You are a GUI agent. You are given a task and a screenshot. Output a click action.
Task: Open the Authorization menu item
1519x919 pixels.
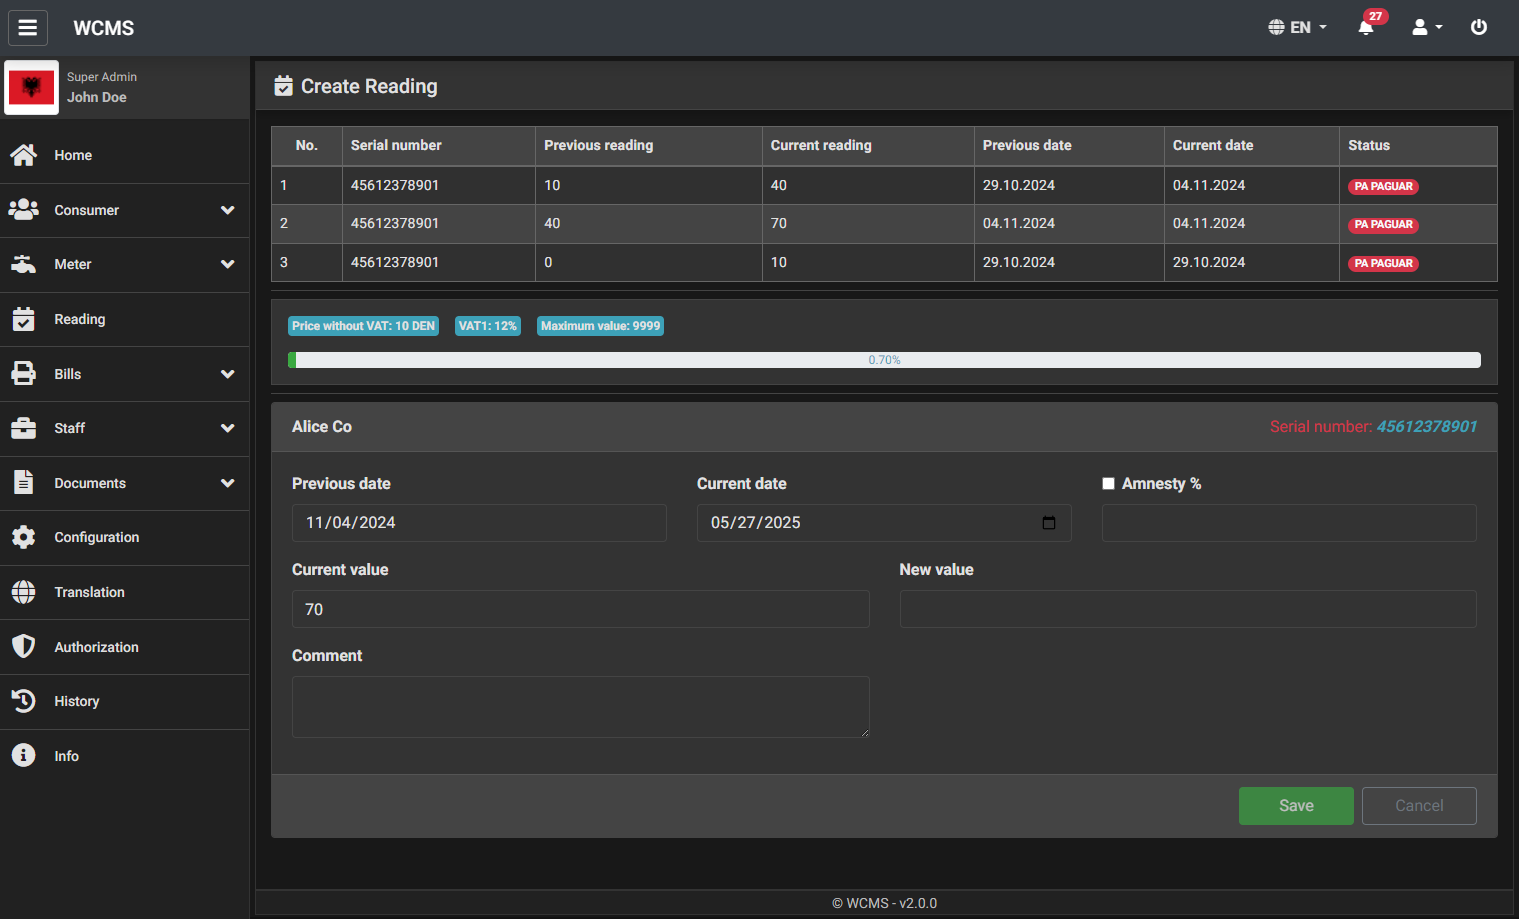point(125,647)
